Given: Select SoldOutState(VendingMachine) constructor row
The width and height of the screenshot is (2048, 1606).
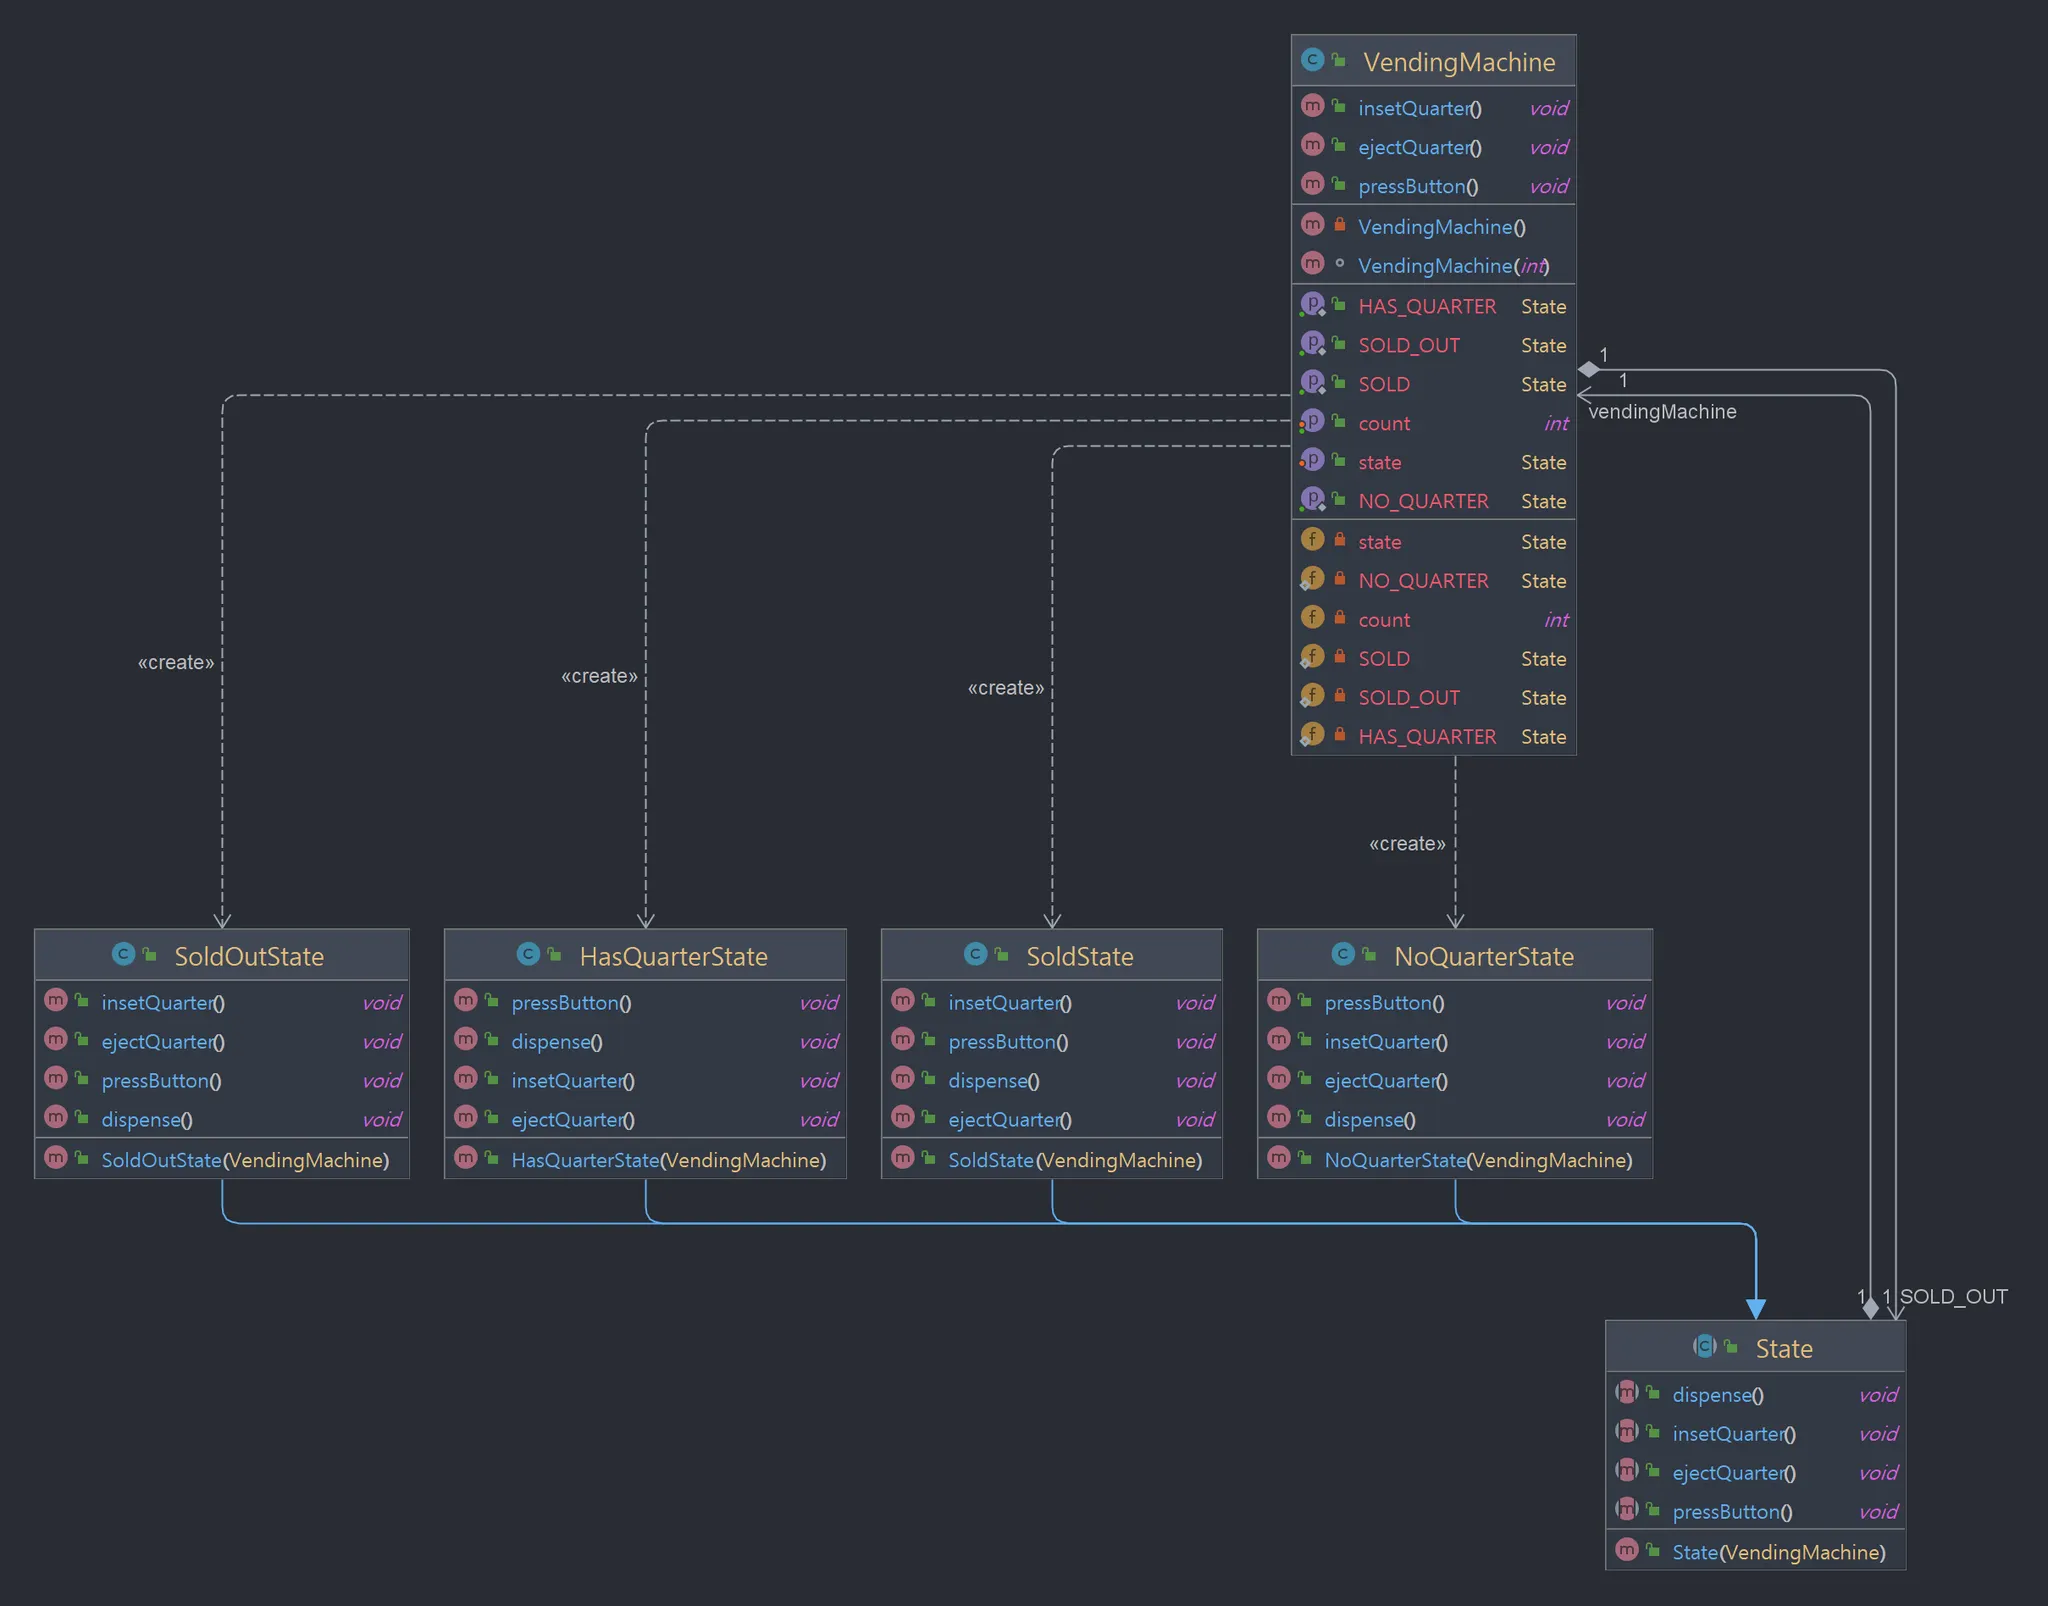Looking at the screenshot, I should [x=244, y=1160].
